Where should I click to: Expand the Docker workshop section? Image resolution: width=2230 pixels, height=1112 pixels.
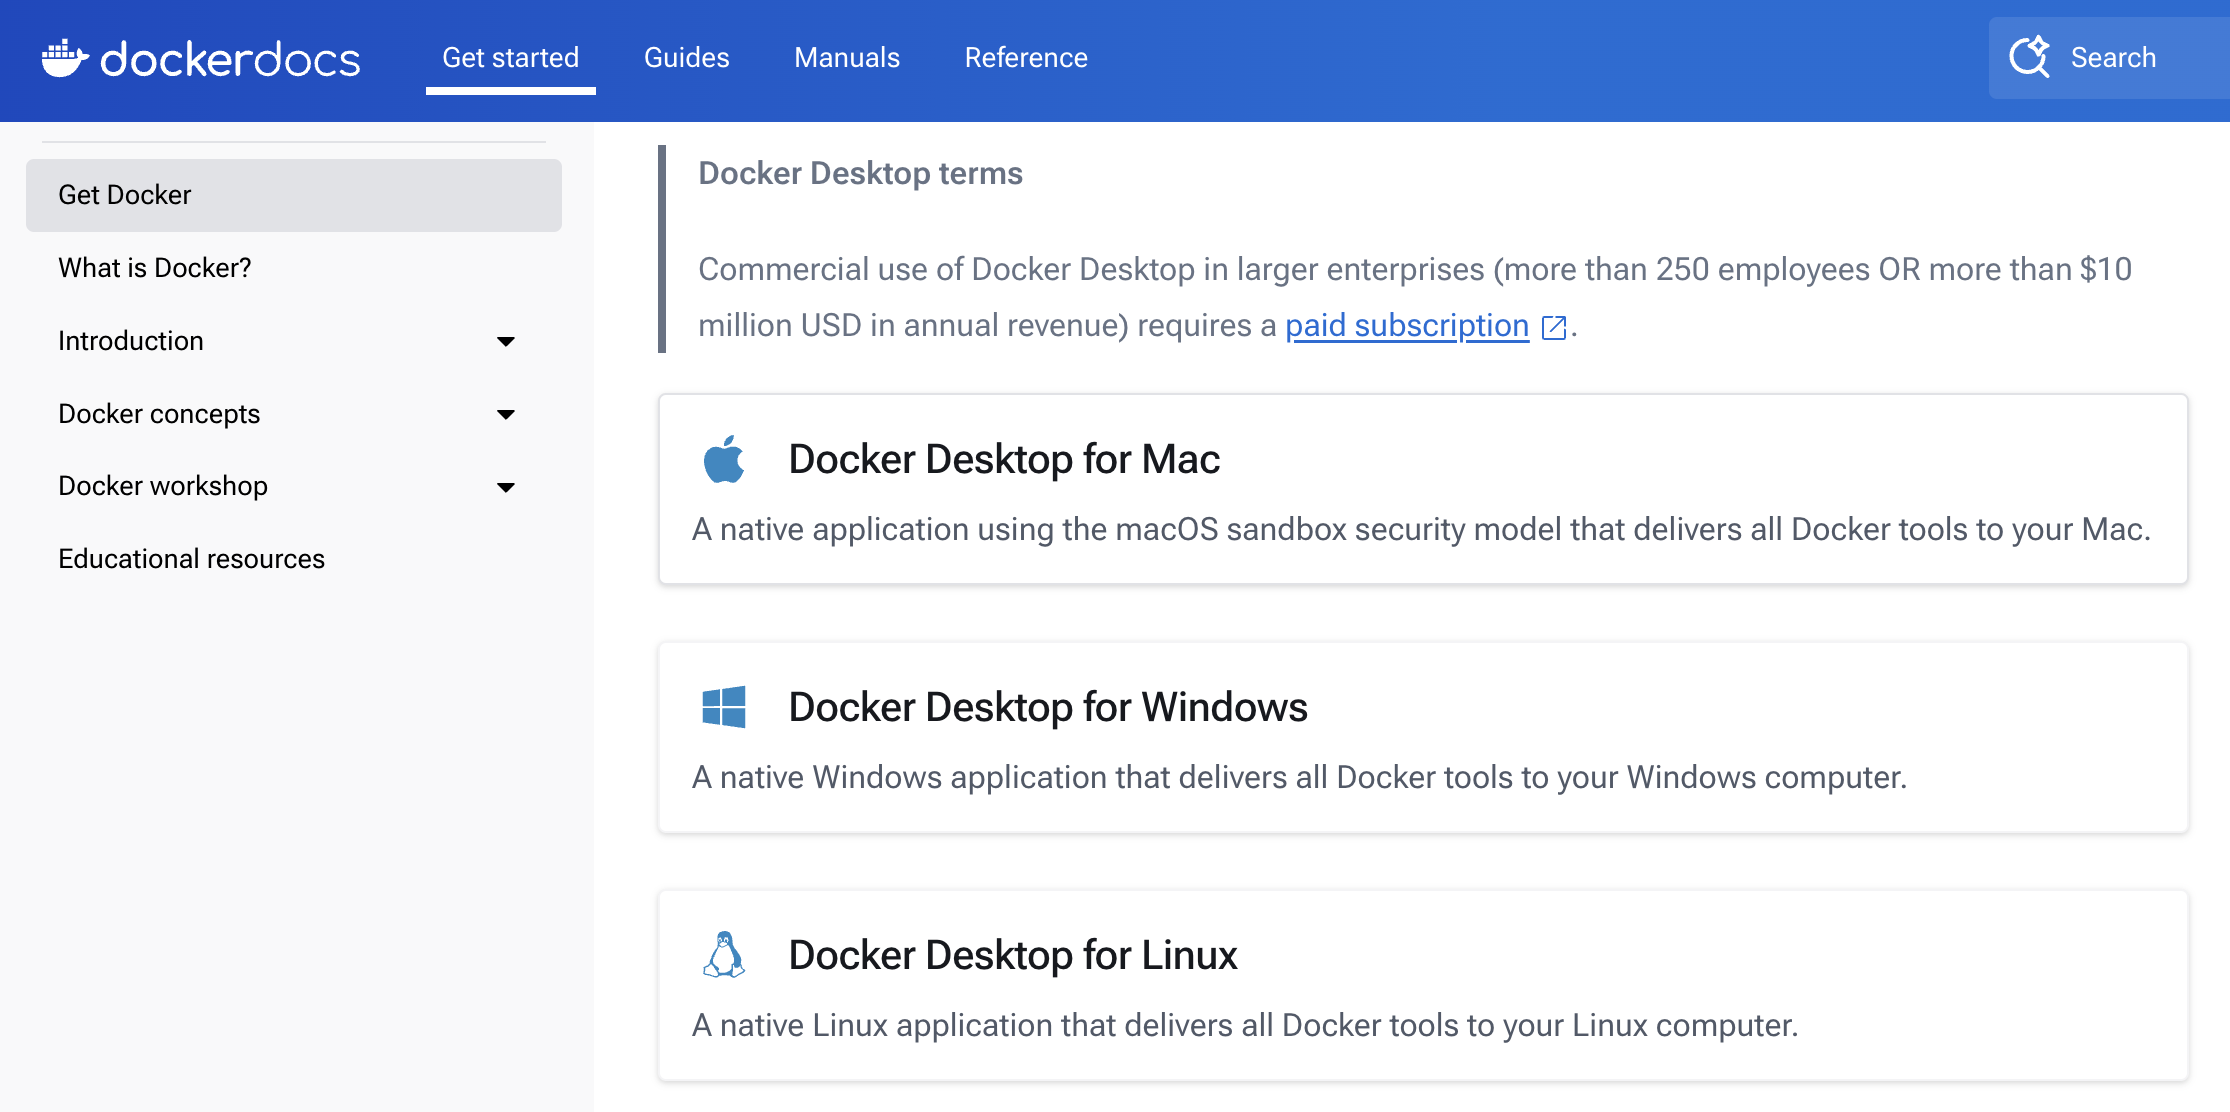pos(507,487)
